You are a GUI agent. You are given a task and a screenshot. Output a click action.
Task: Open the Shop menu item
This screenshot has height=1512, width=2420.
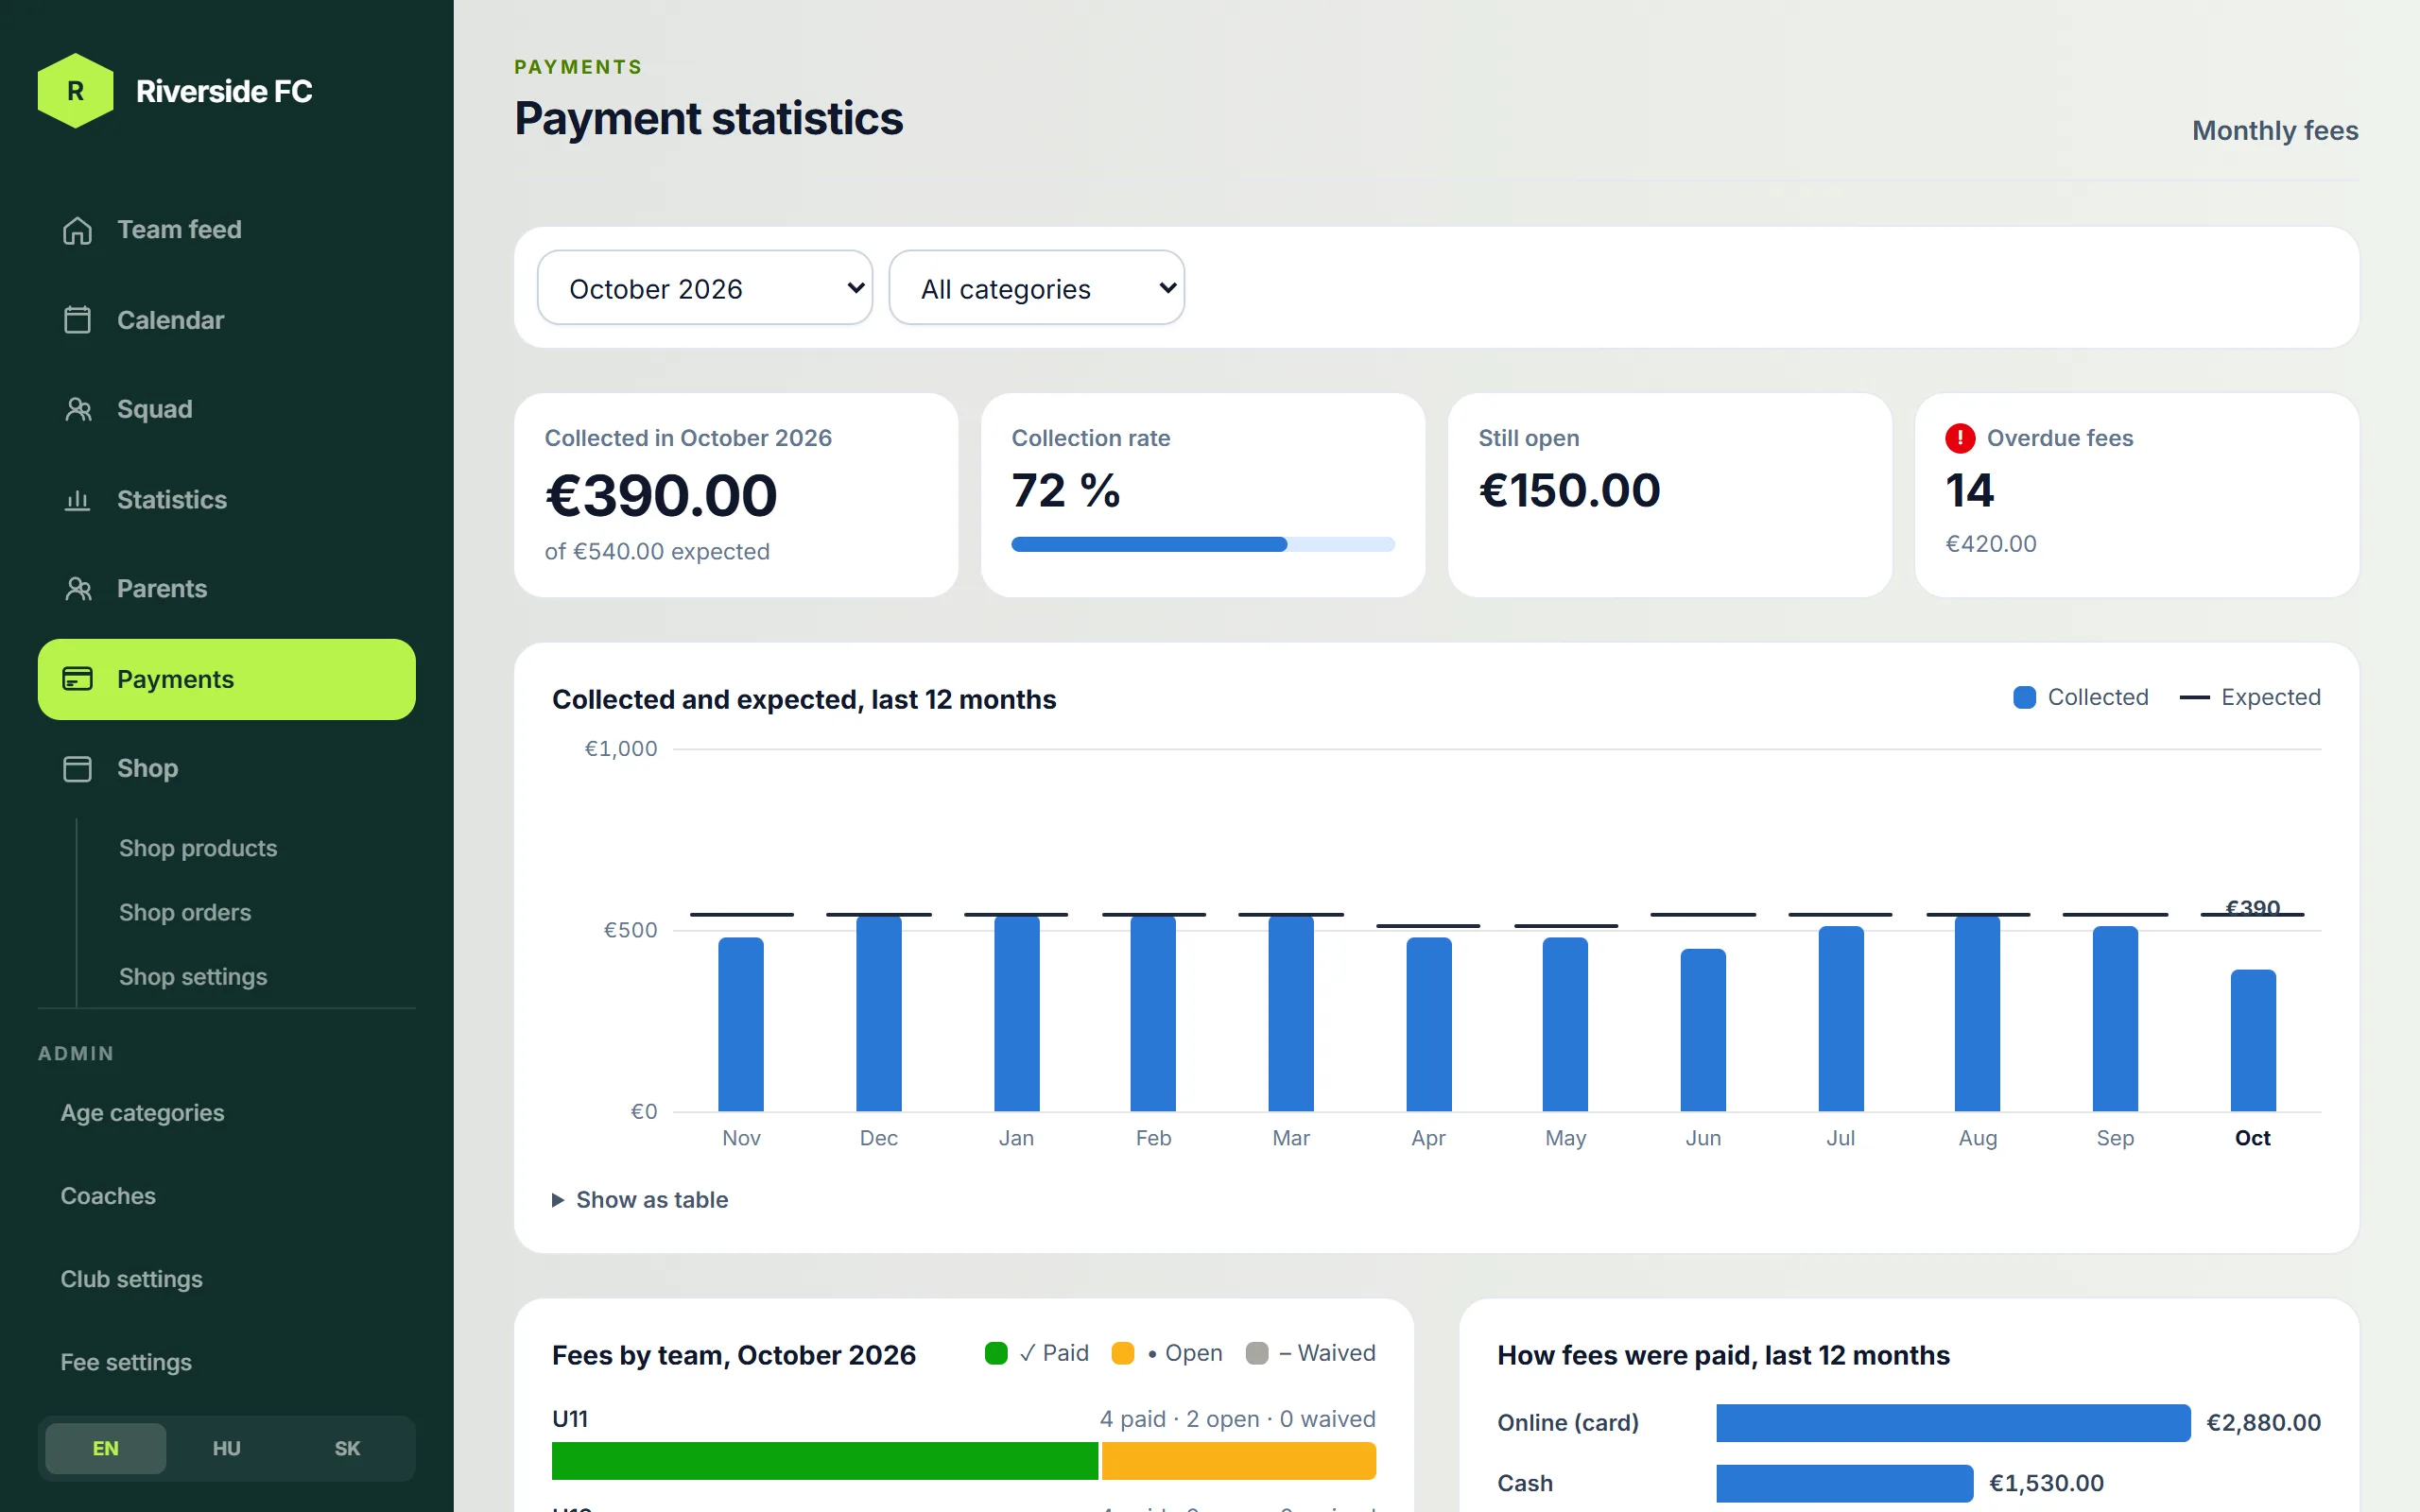coord(227,769)
